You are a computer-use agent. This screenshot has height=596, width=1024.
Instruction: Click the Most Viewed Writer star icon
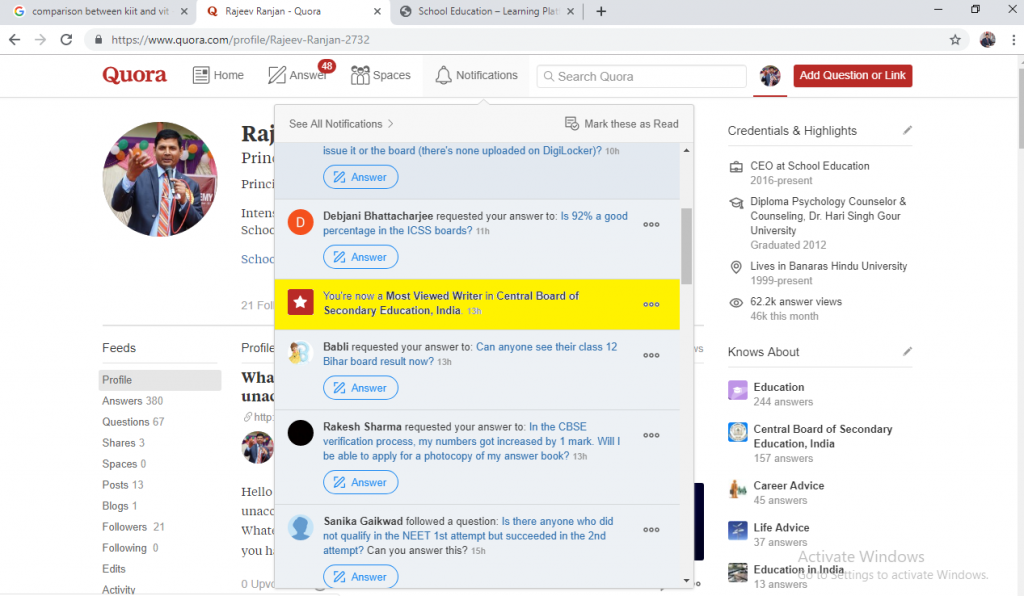point(300,302)
